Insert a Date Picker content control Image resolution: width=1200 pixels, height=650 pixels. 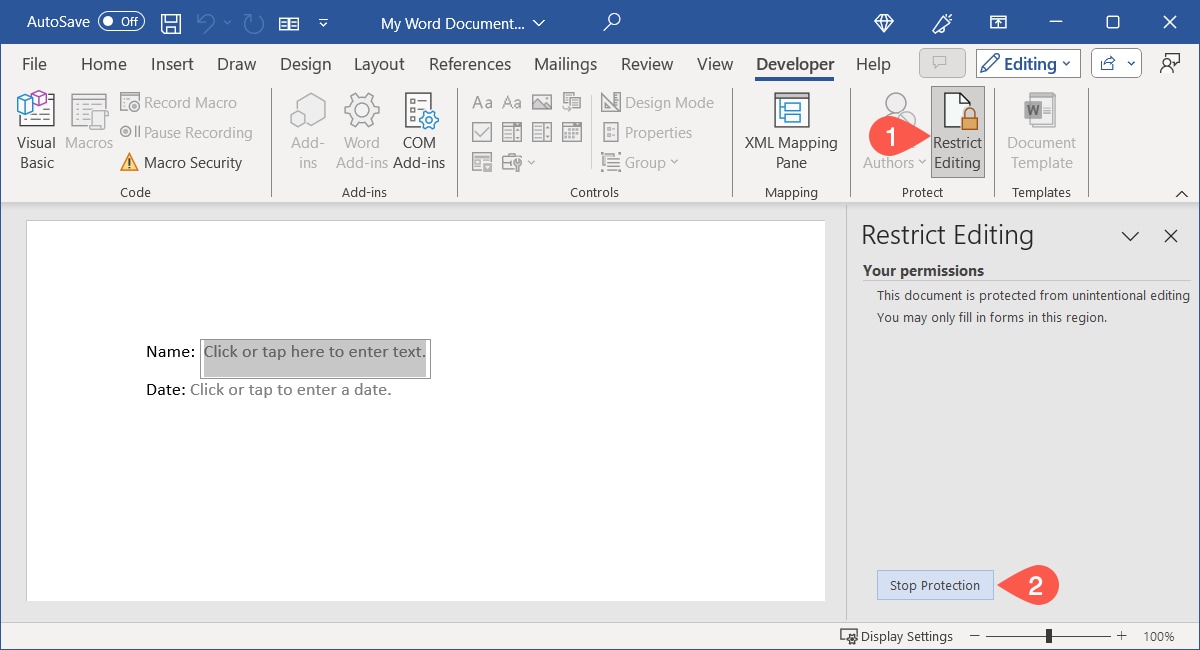[571, 131]
